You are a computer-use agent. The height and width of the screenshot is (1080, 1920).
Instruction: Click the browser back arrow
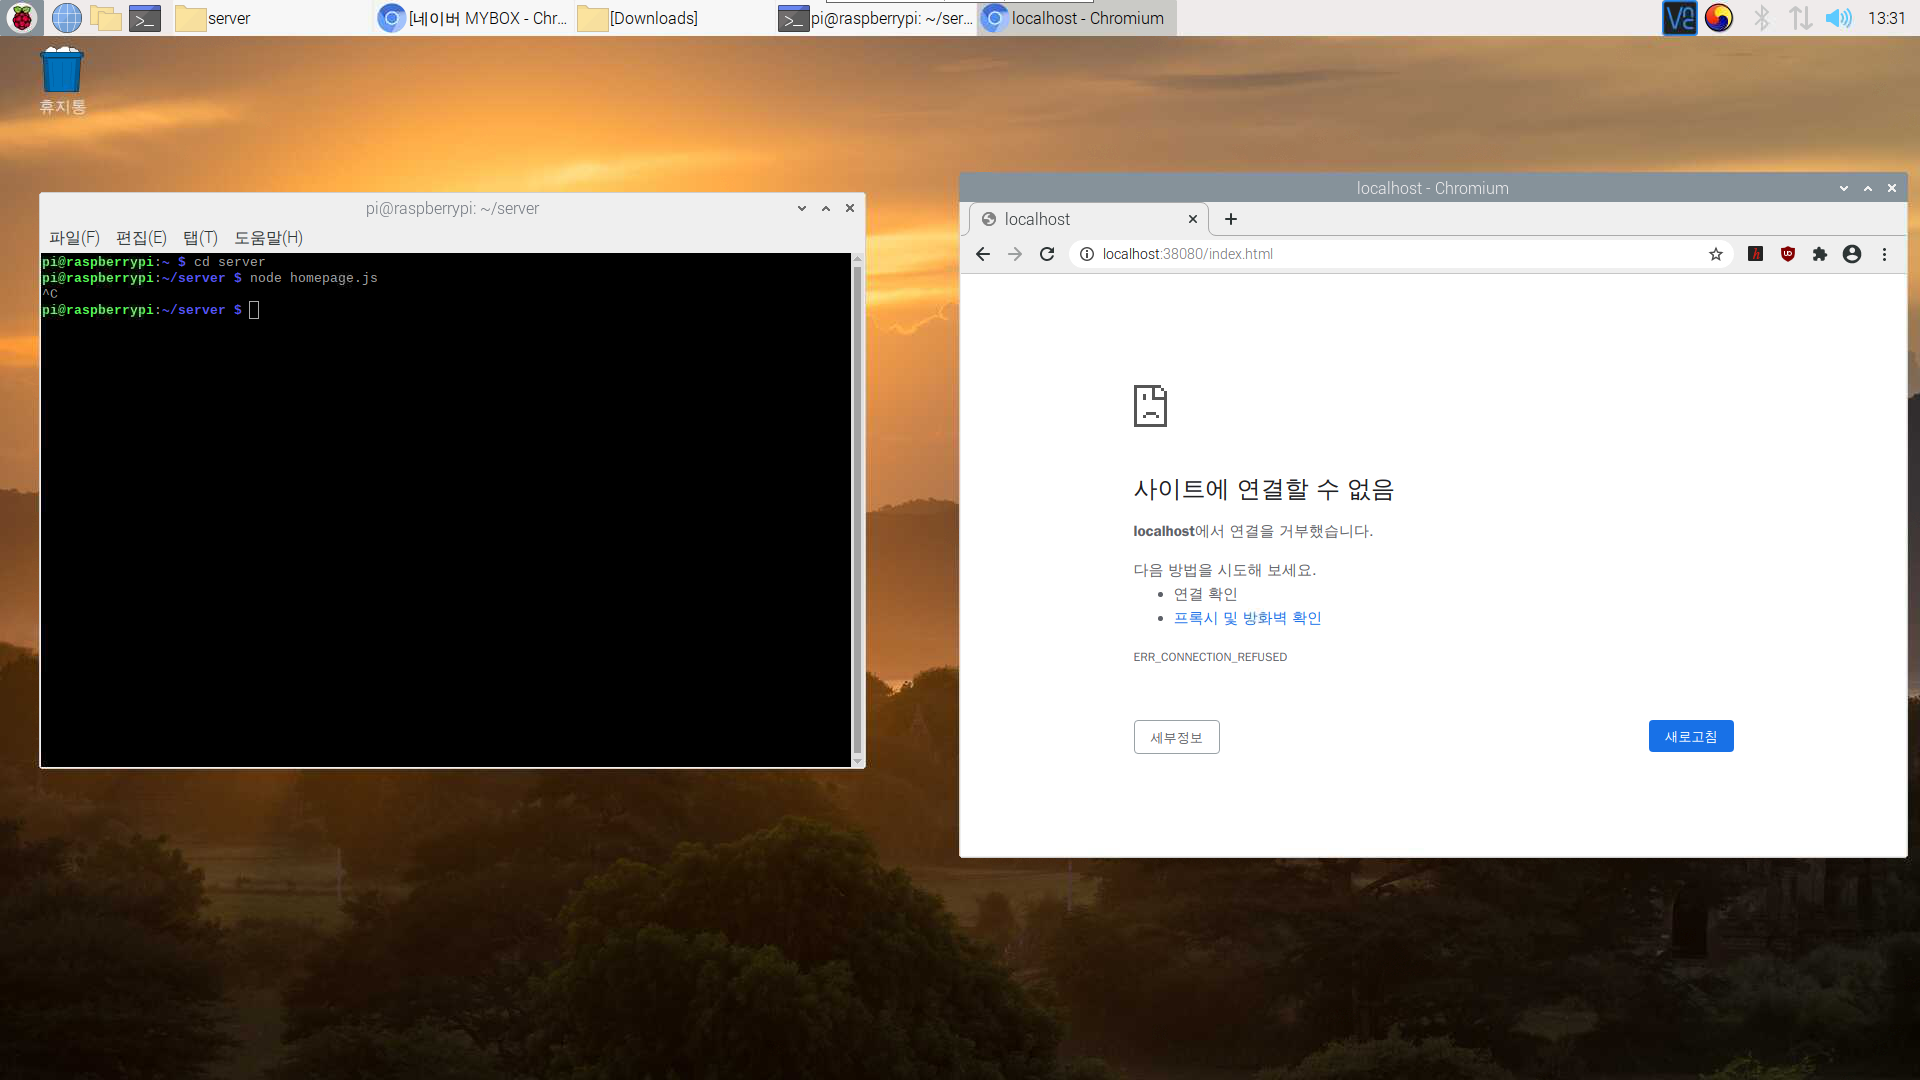tap(983, 254)
